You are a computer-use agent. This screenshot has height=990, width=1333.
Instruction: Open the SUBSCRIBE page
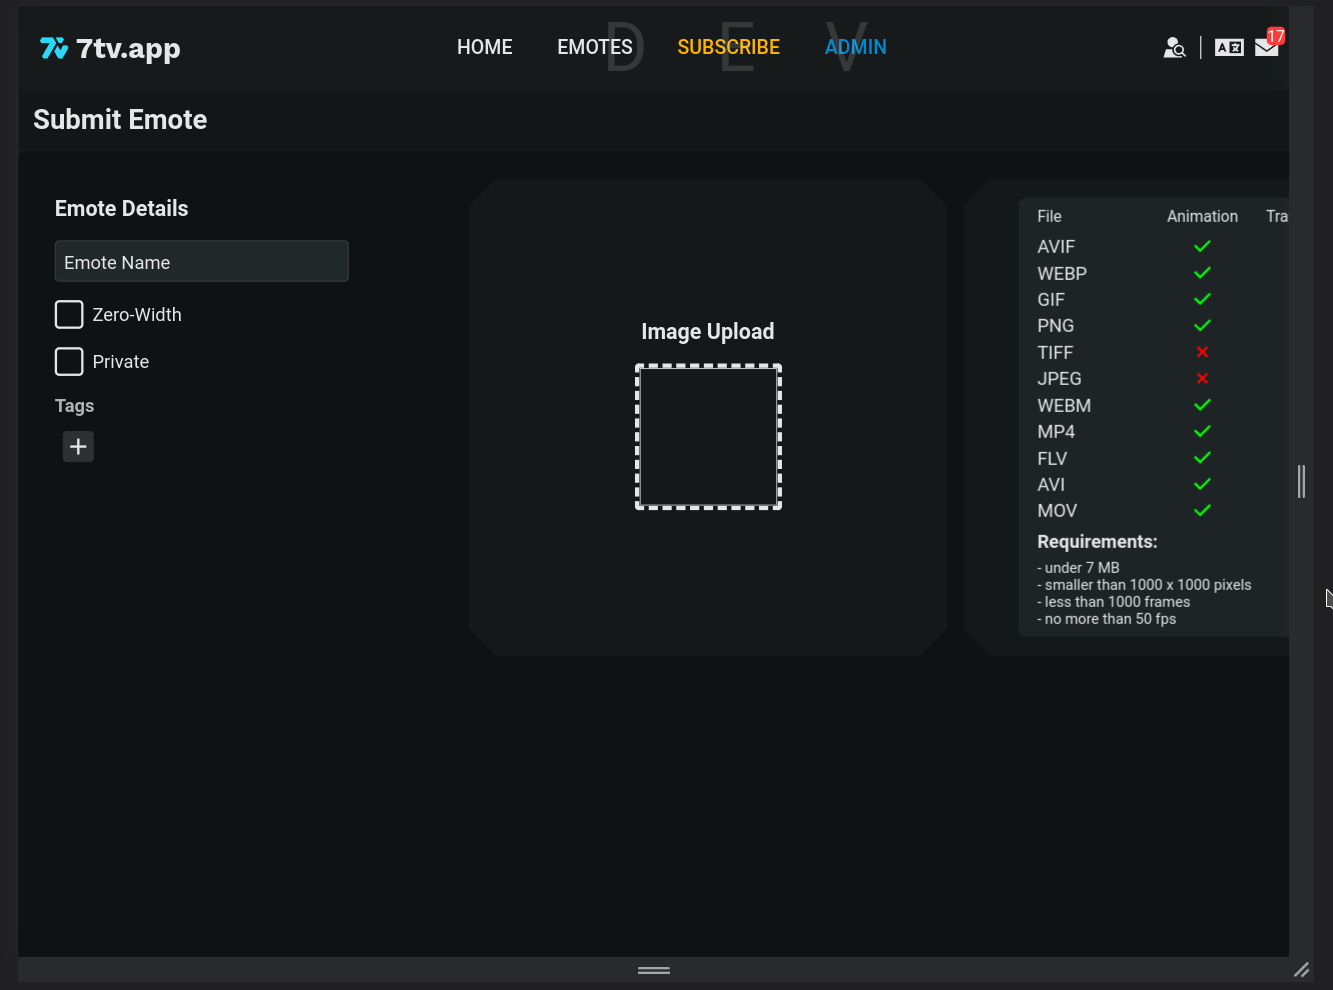click(x=729, y=47)
